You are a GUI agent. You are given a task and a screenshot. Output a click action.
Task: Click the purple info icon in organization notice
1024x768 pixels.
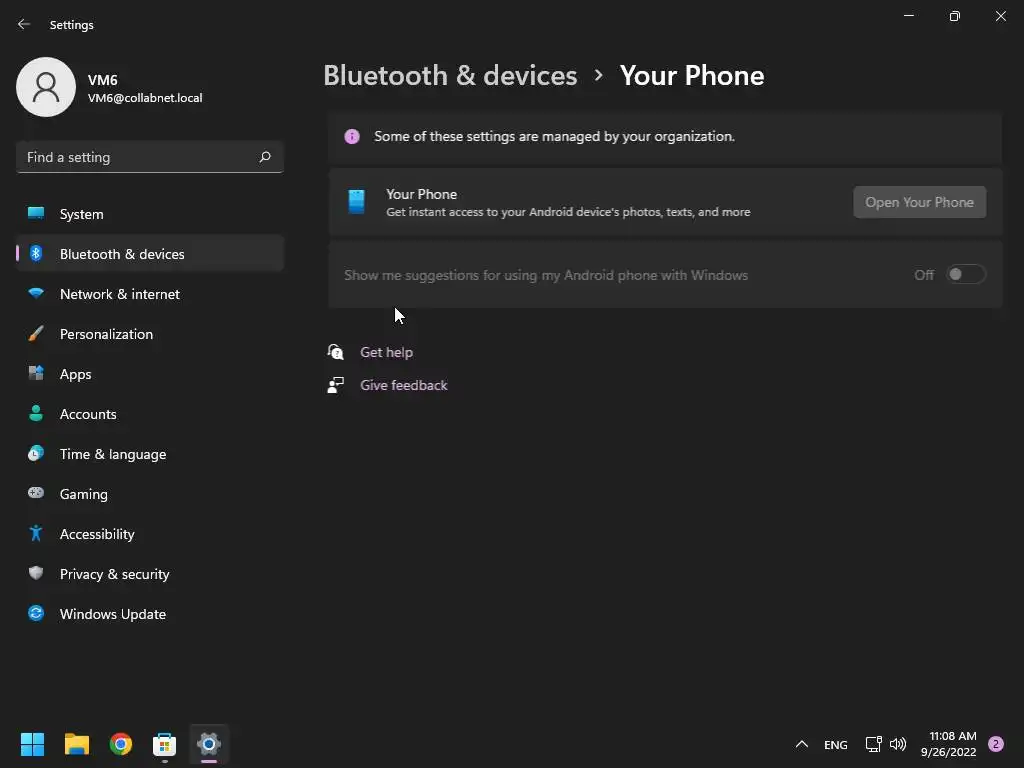pos(352,136)
